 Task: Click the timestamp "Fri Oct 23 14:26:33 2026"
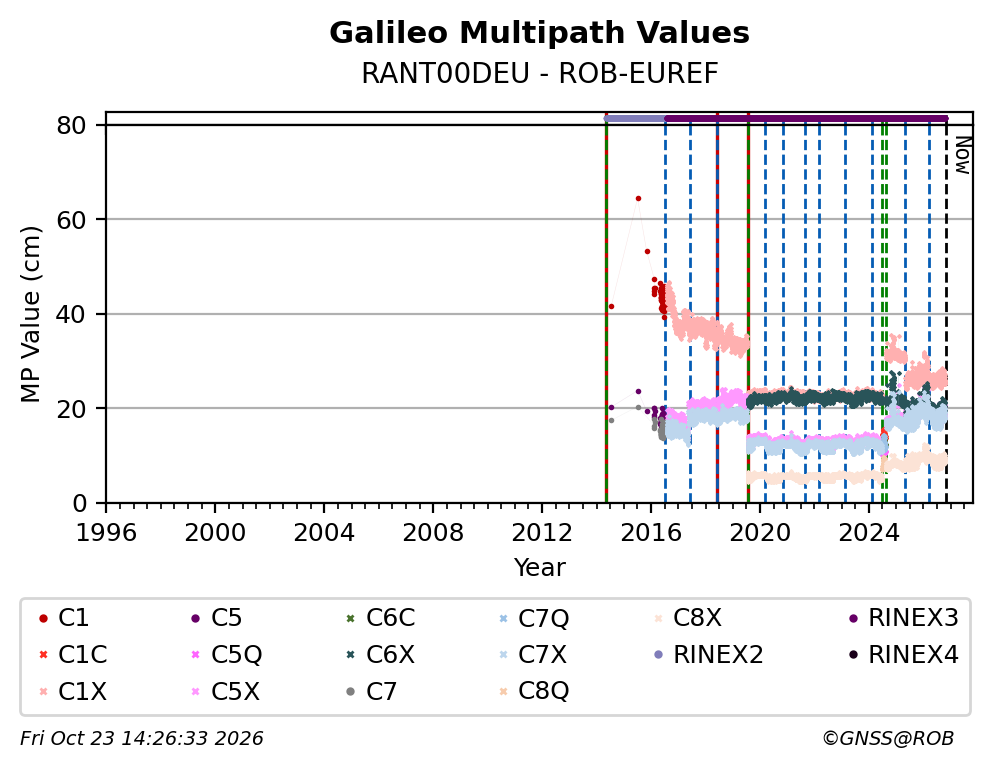click(142, 738)
